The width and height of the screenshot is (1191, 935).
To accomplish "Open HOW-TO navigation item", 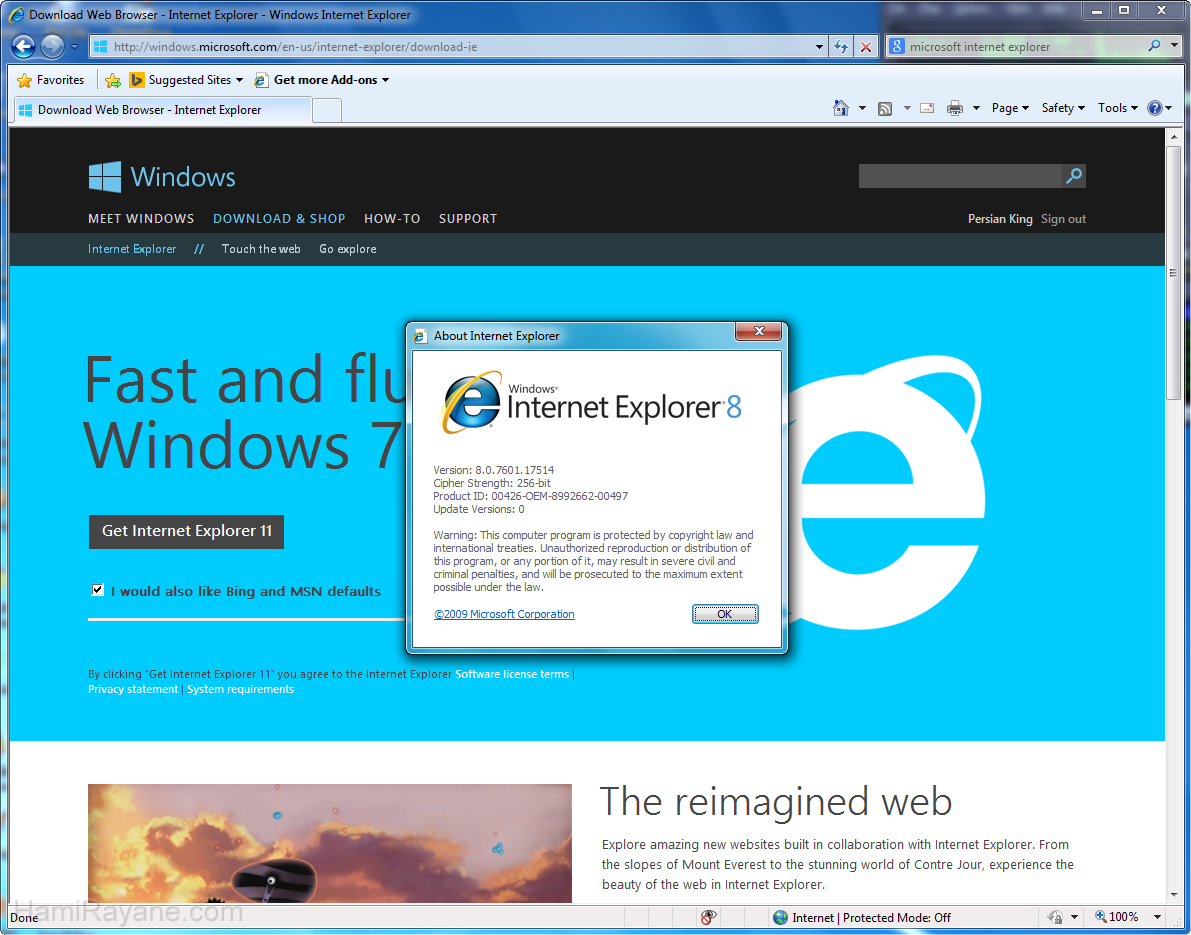I will click(x=392, y=219).
